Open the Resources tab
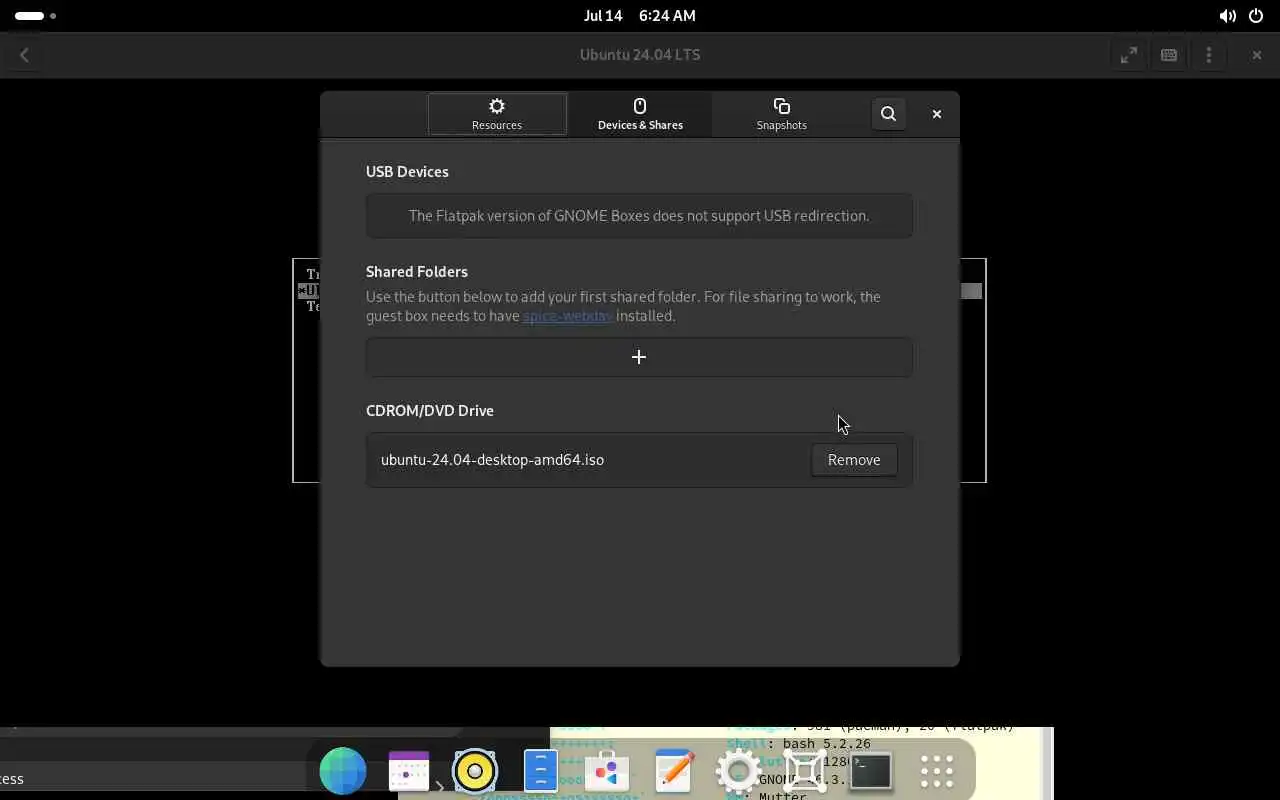The height and width of the screenshot is (800, 1280). 497,114
